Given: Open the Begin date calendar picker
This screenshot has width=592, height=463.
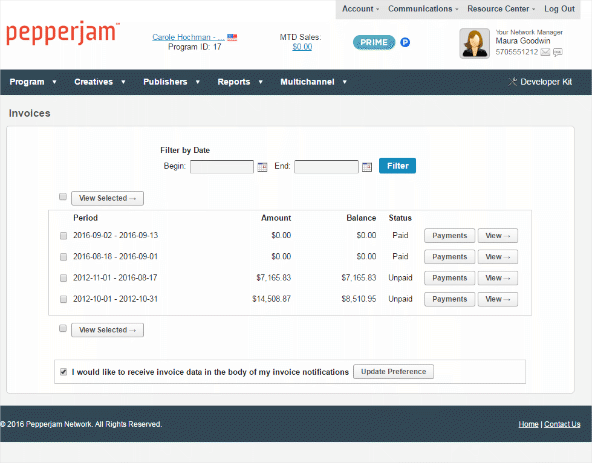Looking at the screenshot, I should pos(262,167).
